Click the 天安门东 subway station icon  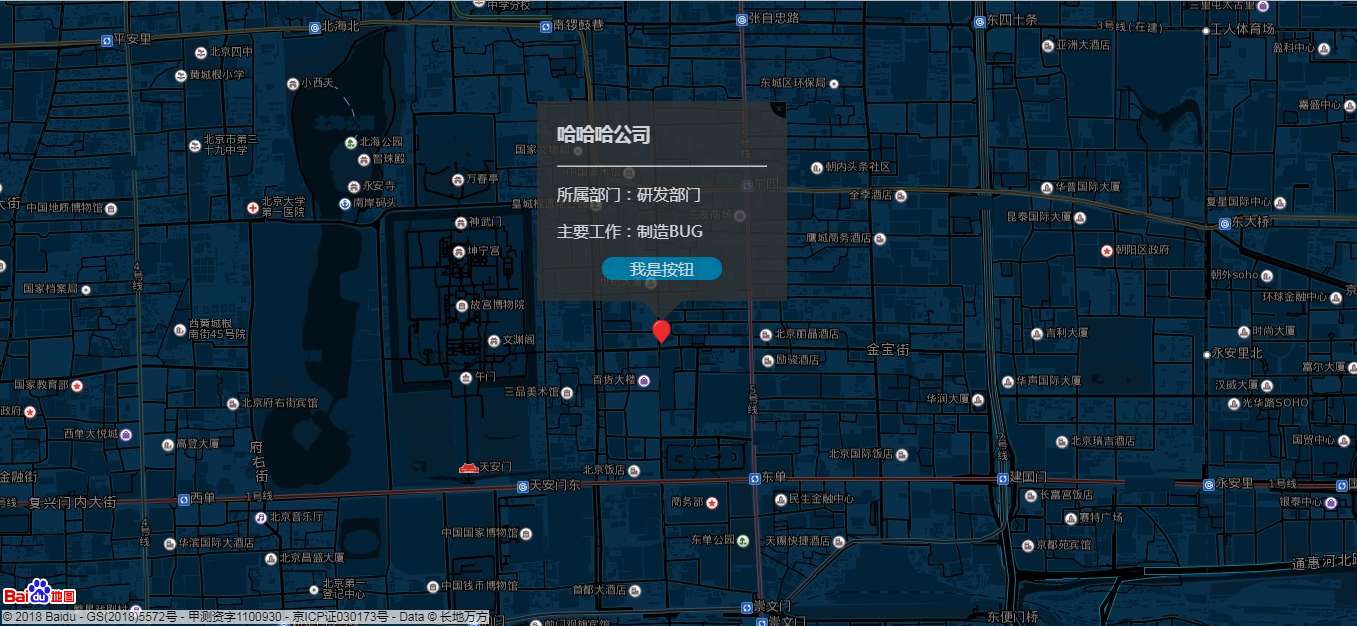(x=523, y=487)
